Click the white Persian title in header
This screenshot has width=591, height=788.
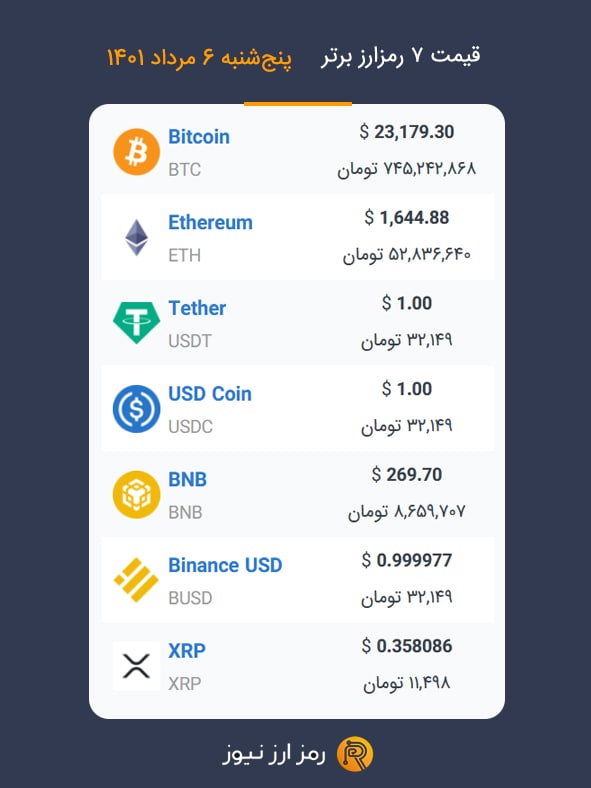point(401,56)
